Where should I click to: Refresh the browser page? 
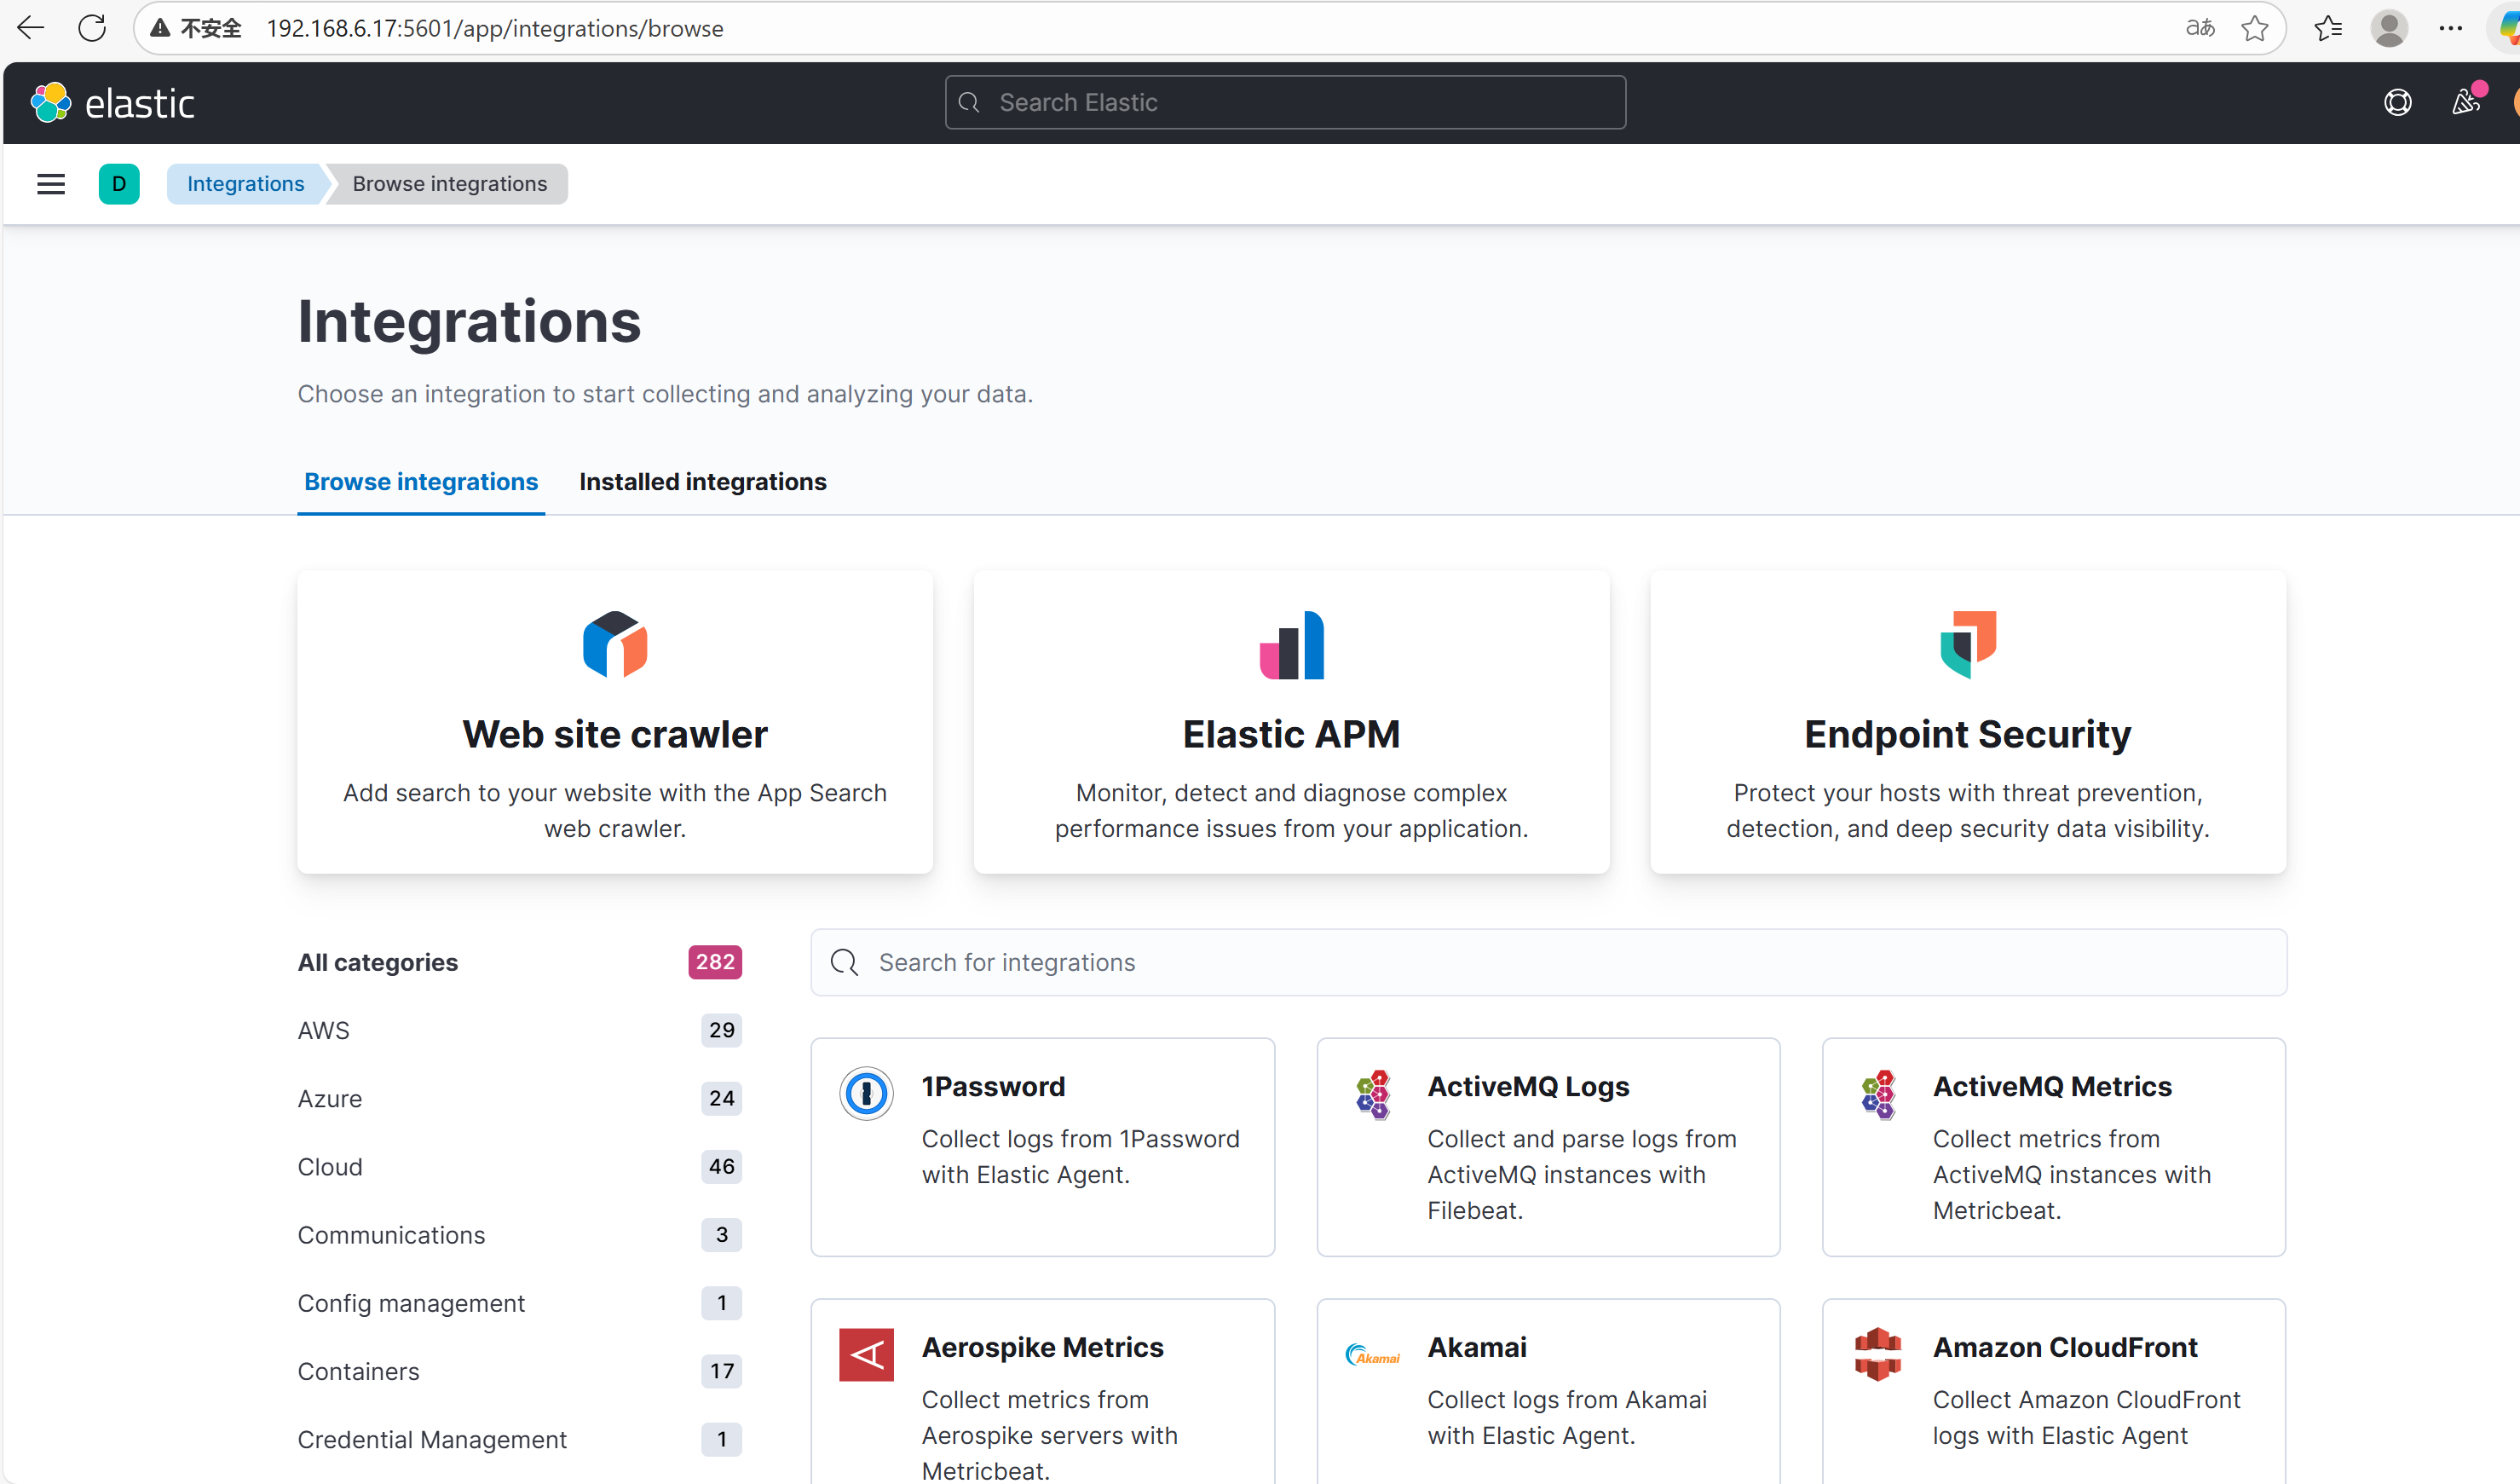point(92,28)
